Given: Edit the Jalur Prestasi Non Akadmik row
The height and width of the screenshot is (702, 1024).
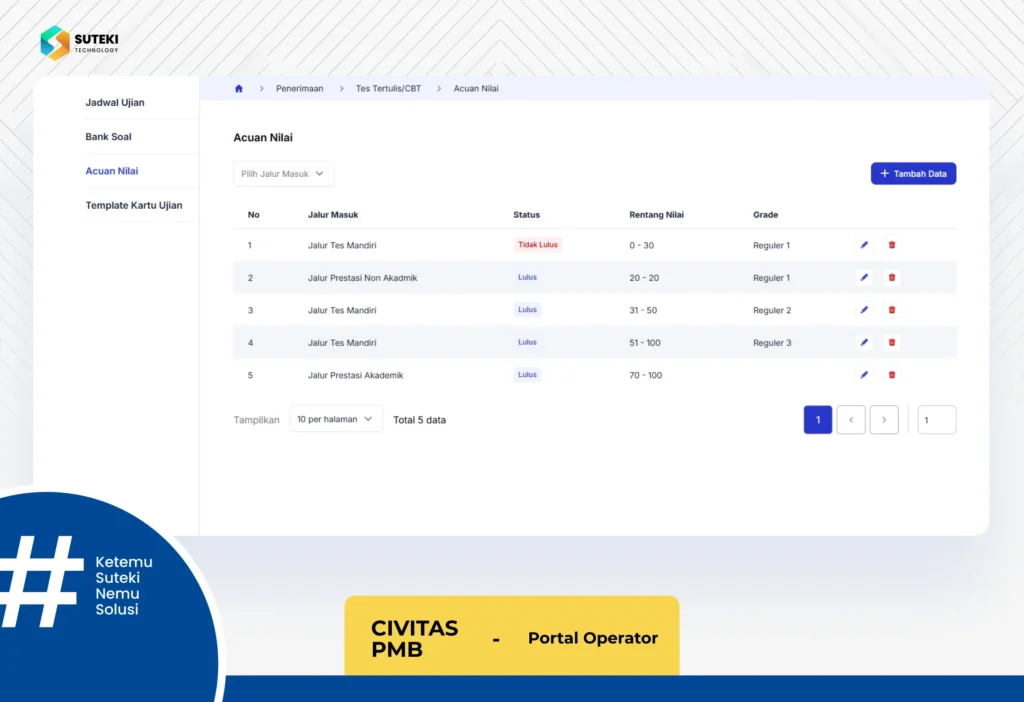Looking at the screenshot, I should (864, 278).
